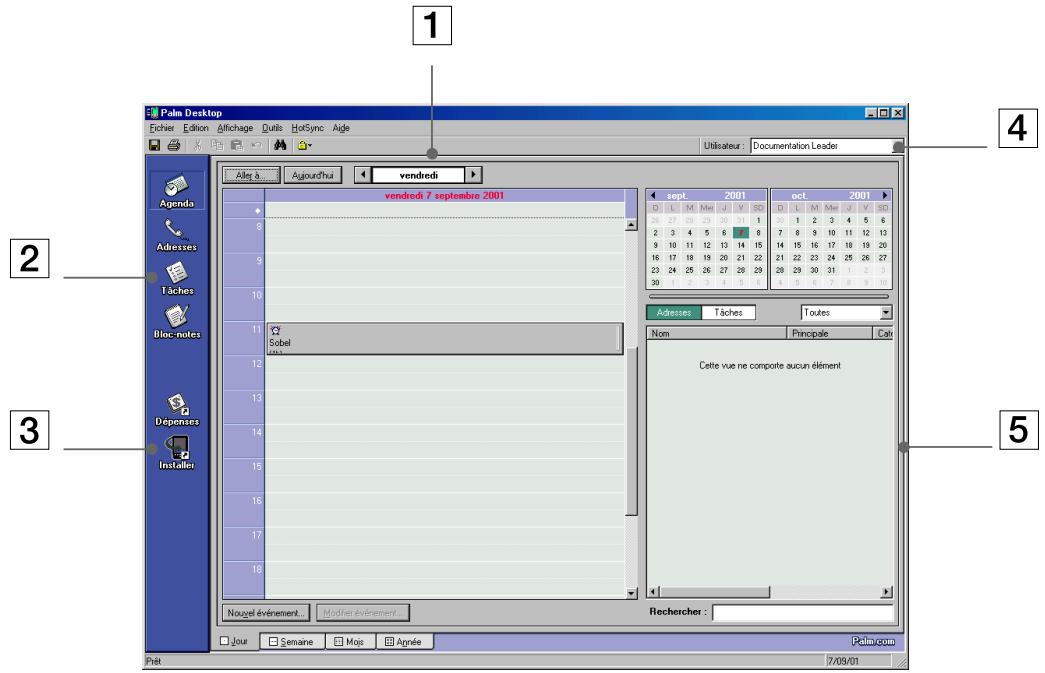Show previous month in mini calendar

653,196
